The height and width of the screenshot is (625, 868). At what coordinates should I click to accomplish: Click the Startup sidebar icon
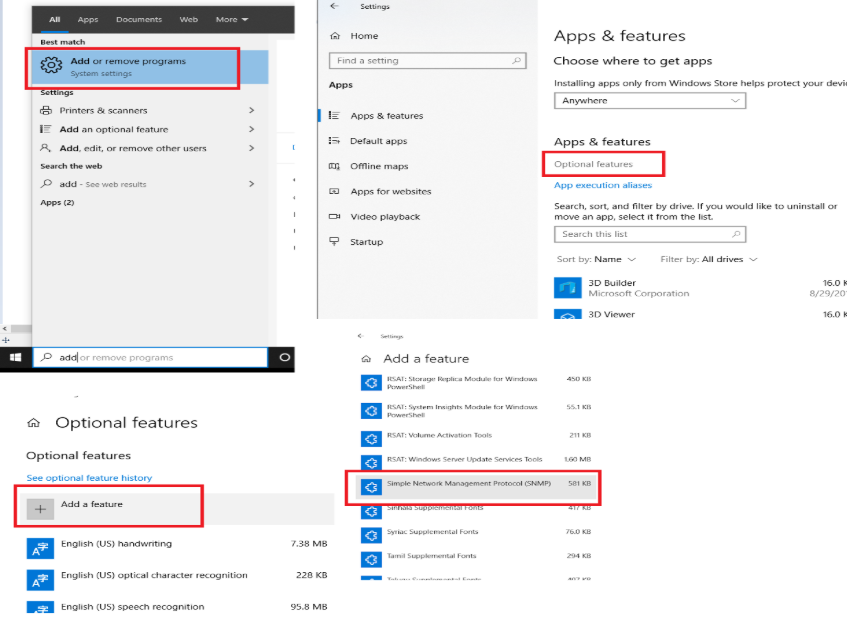(x=334, y=241)
